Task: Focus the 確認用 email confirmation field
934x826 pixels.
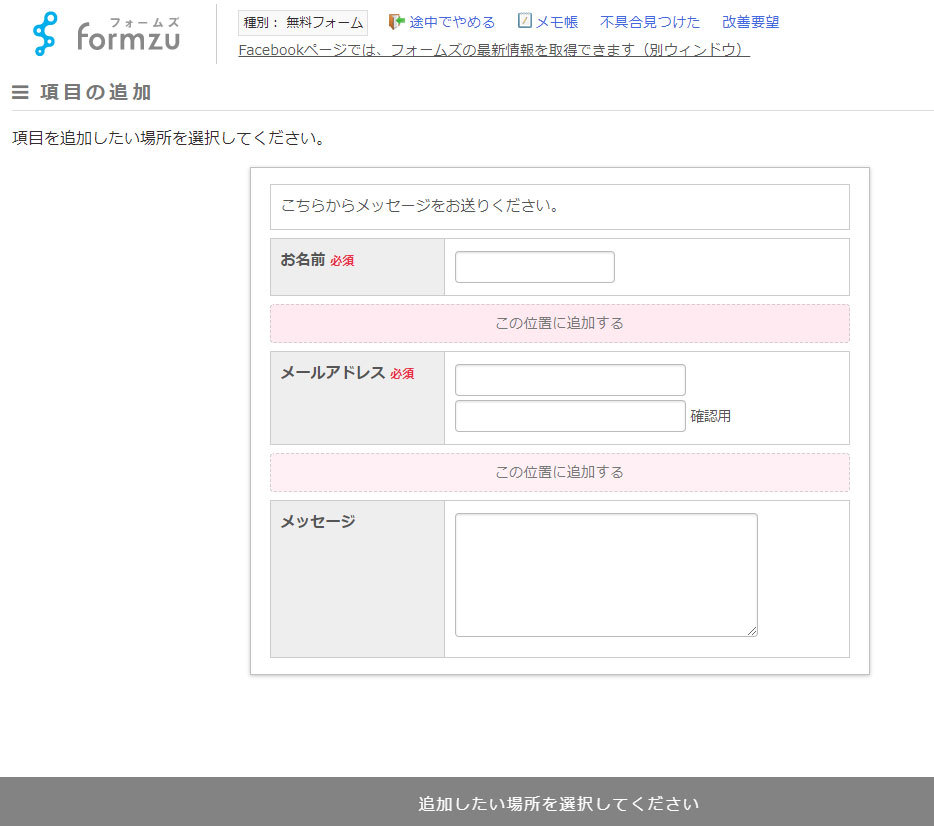Action: (570, 416)
